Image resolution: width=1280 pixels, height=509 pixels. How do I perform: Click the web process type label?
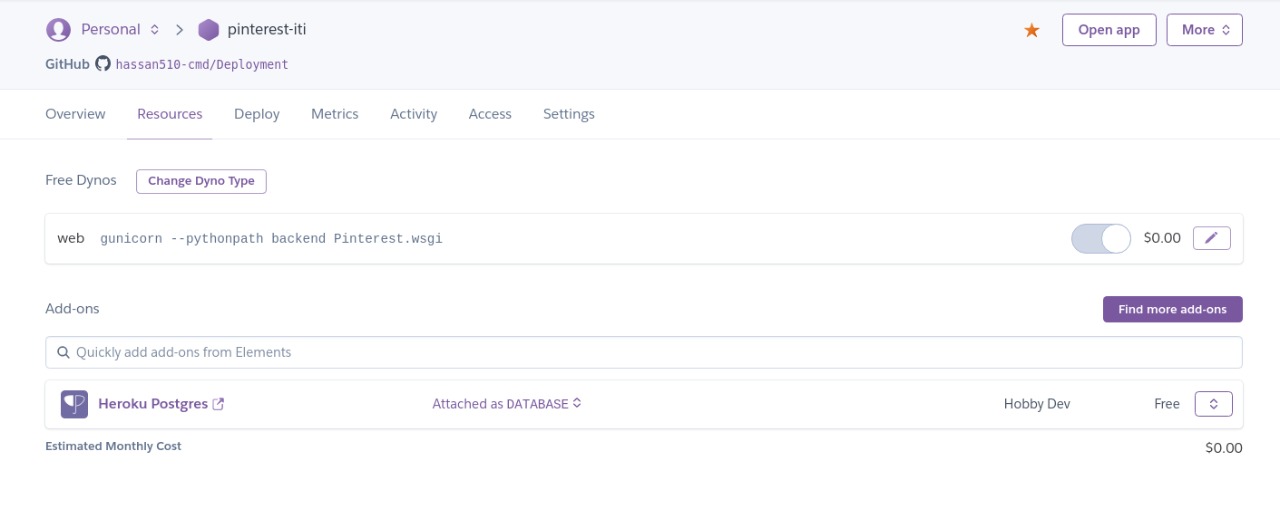tap(71, 238)
